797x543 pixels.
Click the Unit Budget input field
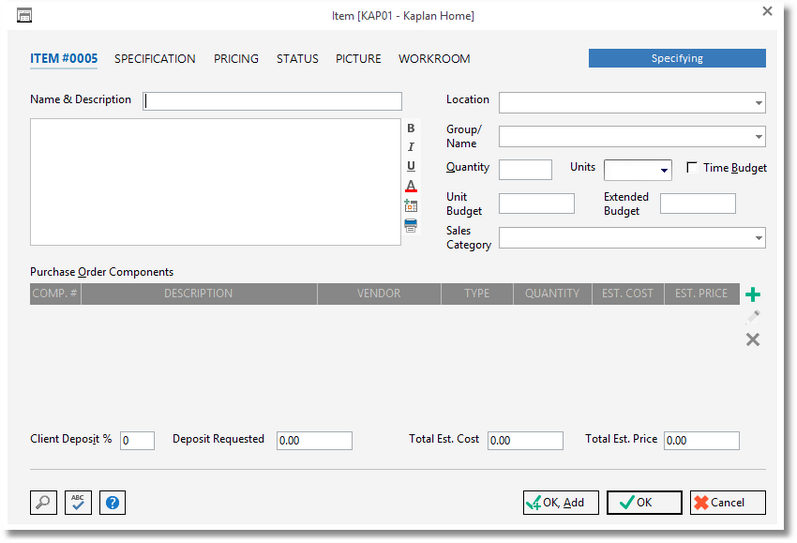(x=537, y=203)
